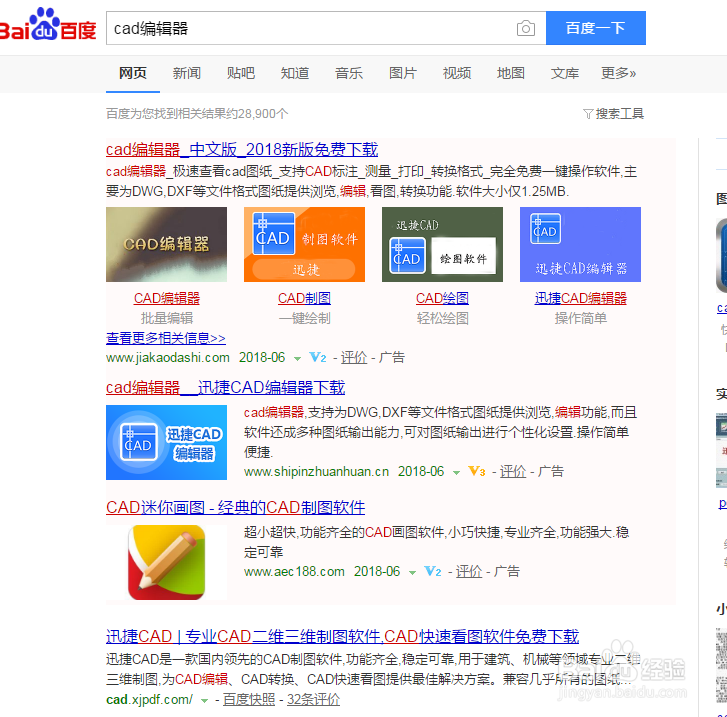Click the purple 迅捷CAD编辑器 thumbnail

click(580, 244)
